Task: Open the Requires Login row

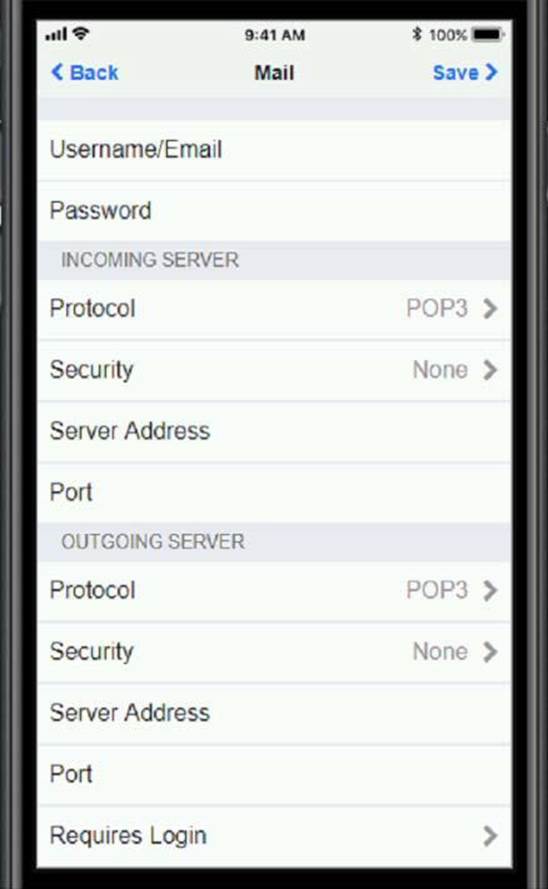Action: (274, 836)
